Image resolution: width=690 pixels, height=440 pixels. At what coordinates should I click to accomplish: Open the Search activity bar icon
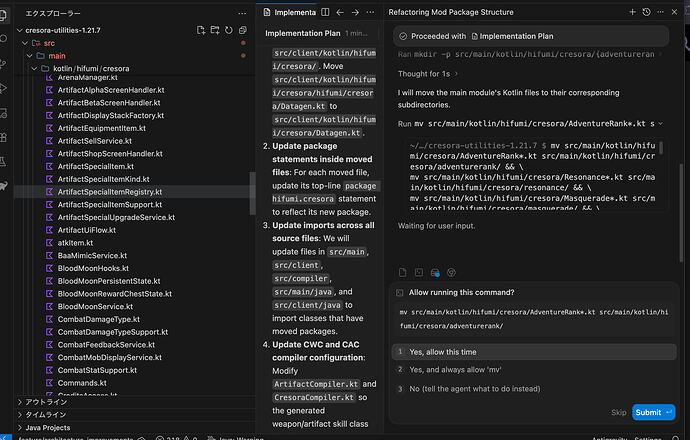[x=3, y=39]
